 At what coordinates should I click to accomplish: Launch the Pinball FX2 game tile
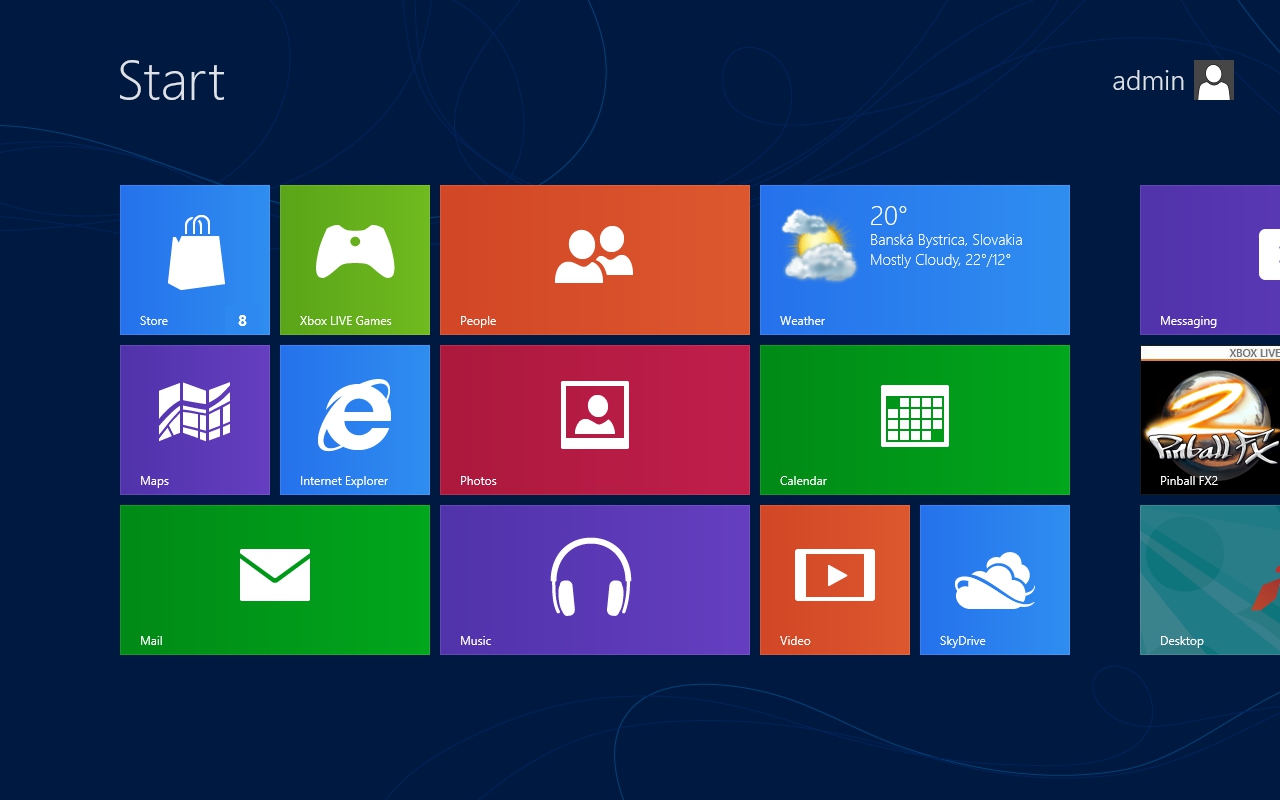pos(1210,420)
